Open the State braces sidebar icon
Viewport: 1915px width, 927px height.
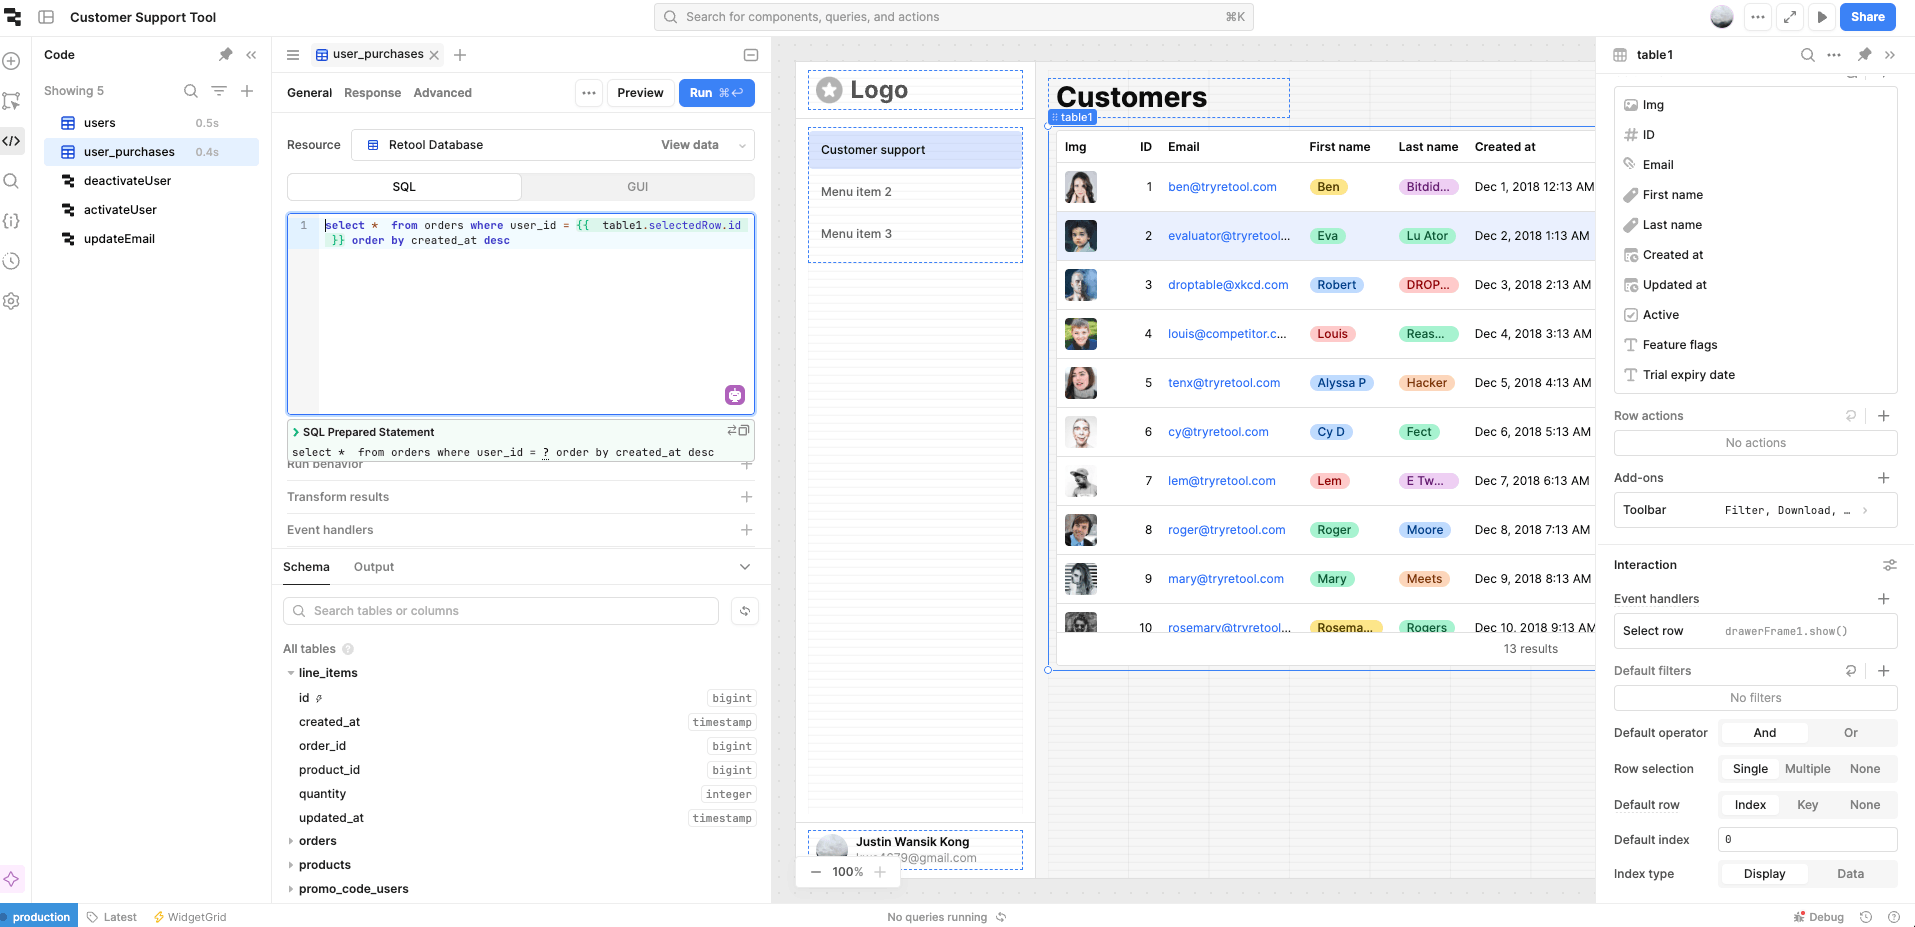click(x=11, y=221)
